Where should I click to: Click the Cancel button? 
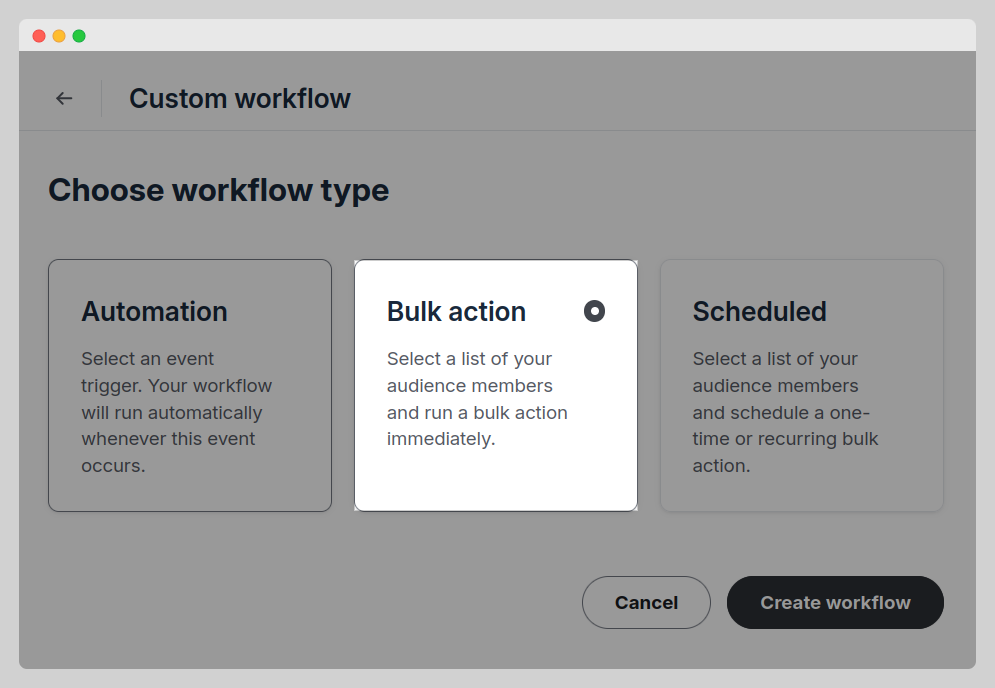[646, 602]
